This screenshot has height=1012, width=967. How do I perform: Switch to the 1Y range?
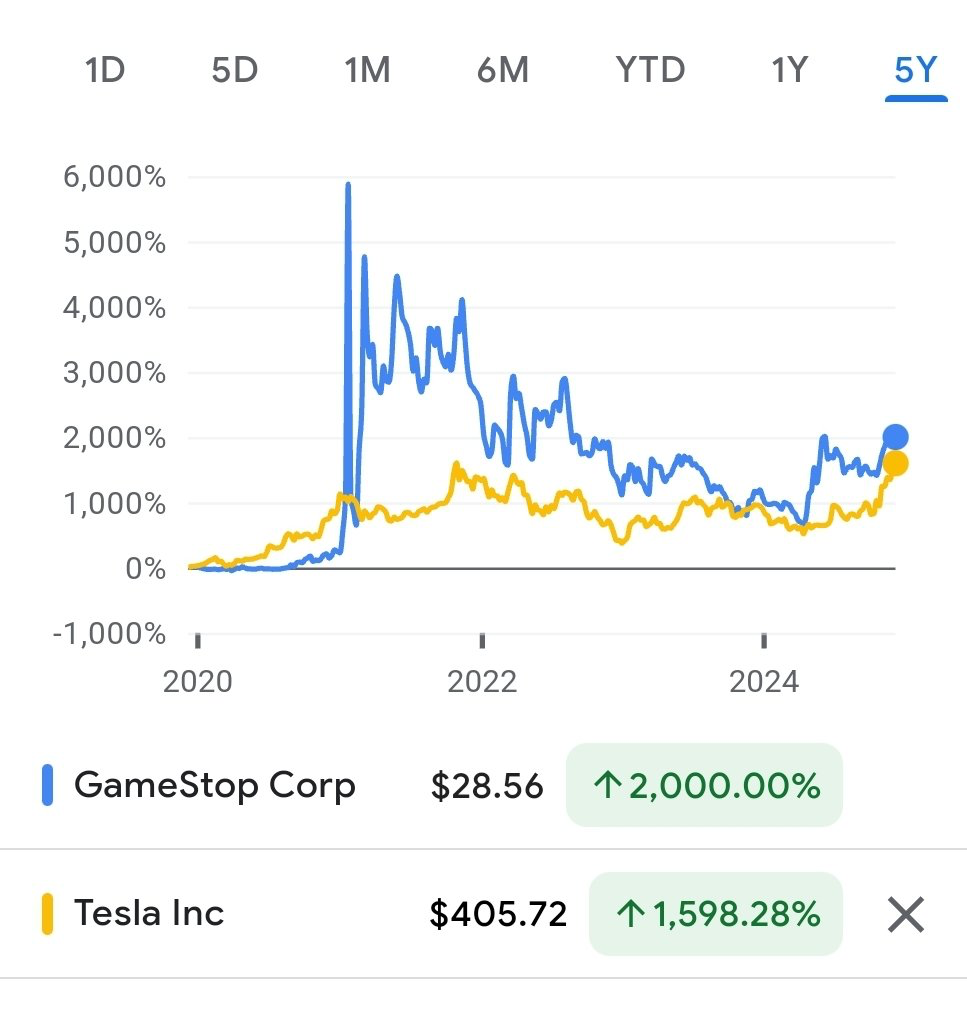(788, 71)
